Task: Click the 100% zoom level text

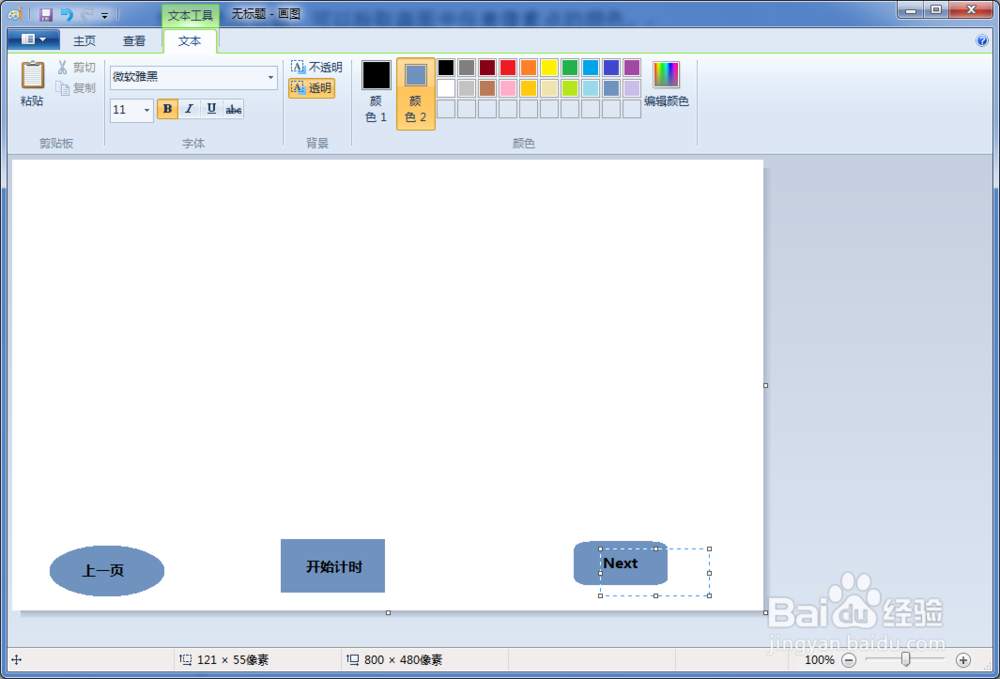Action: 820,660
